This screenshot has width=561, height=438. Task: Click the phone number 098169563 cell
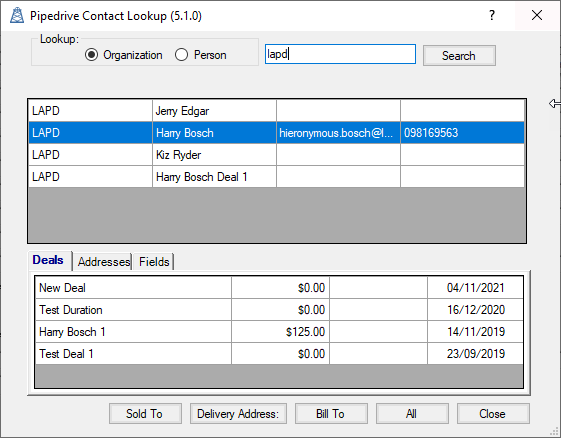(462, 133)
